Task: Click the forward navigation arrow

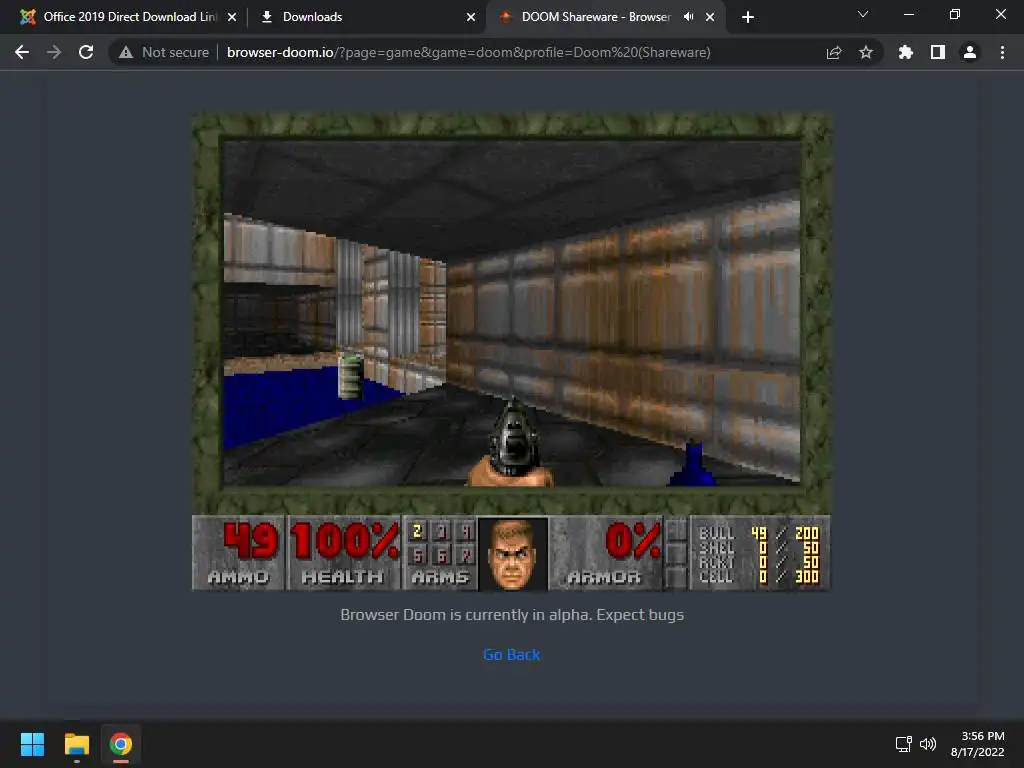Action: (x=54, y=52)
